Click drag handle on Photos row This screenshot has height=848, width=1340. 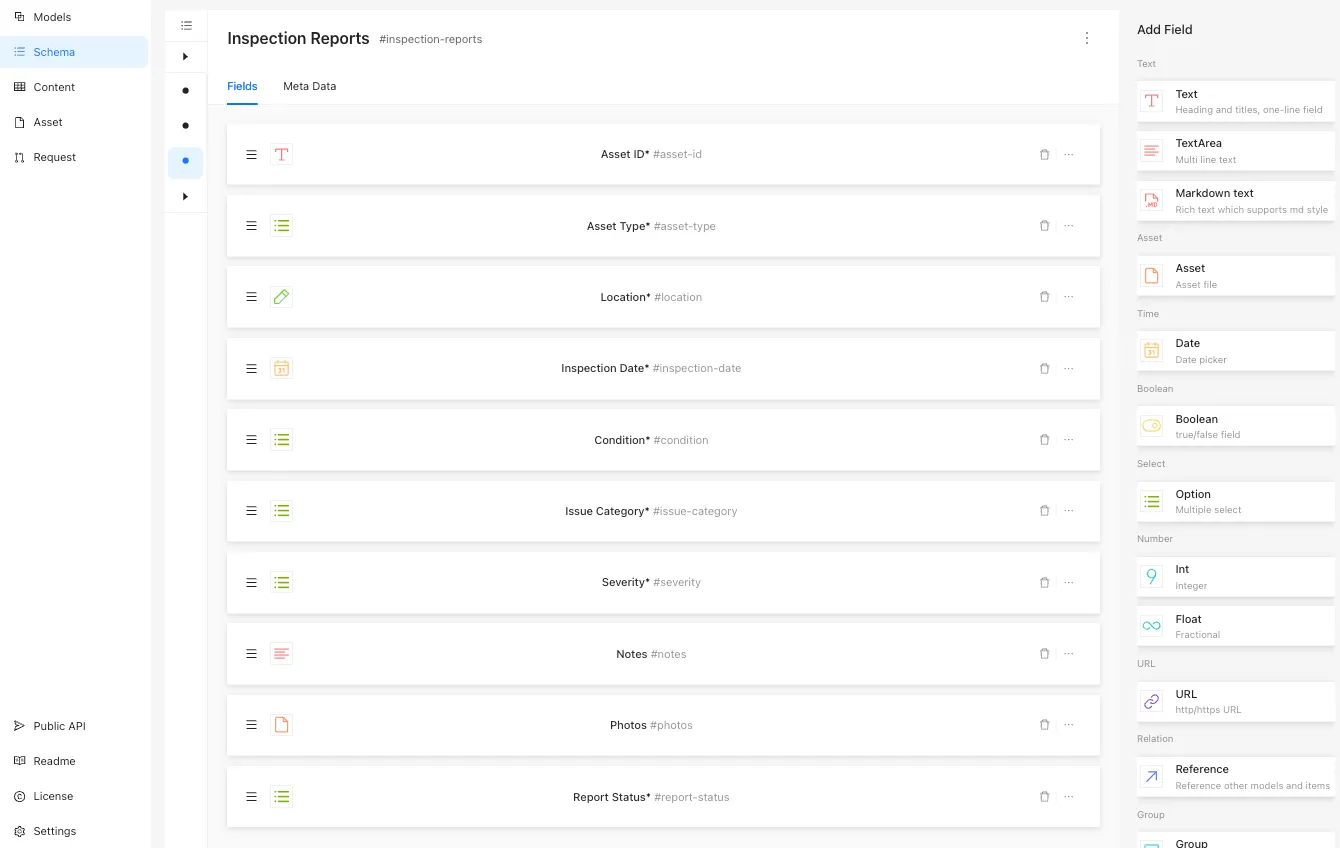click(x=252, y=725)
